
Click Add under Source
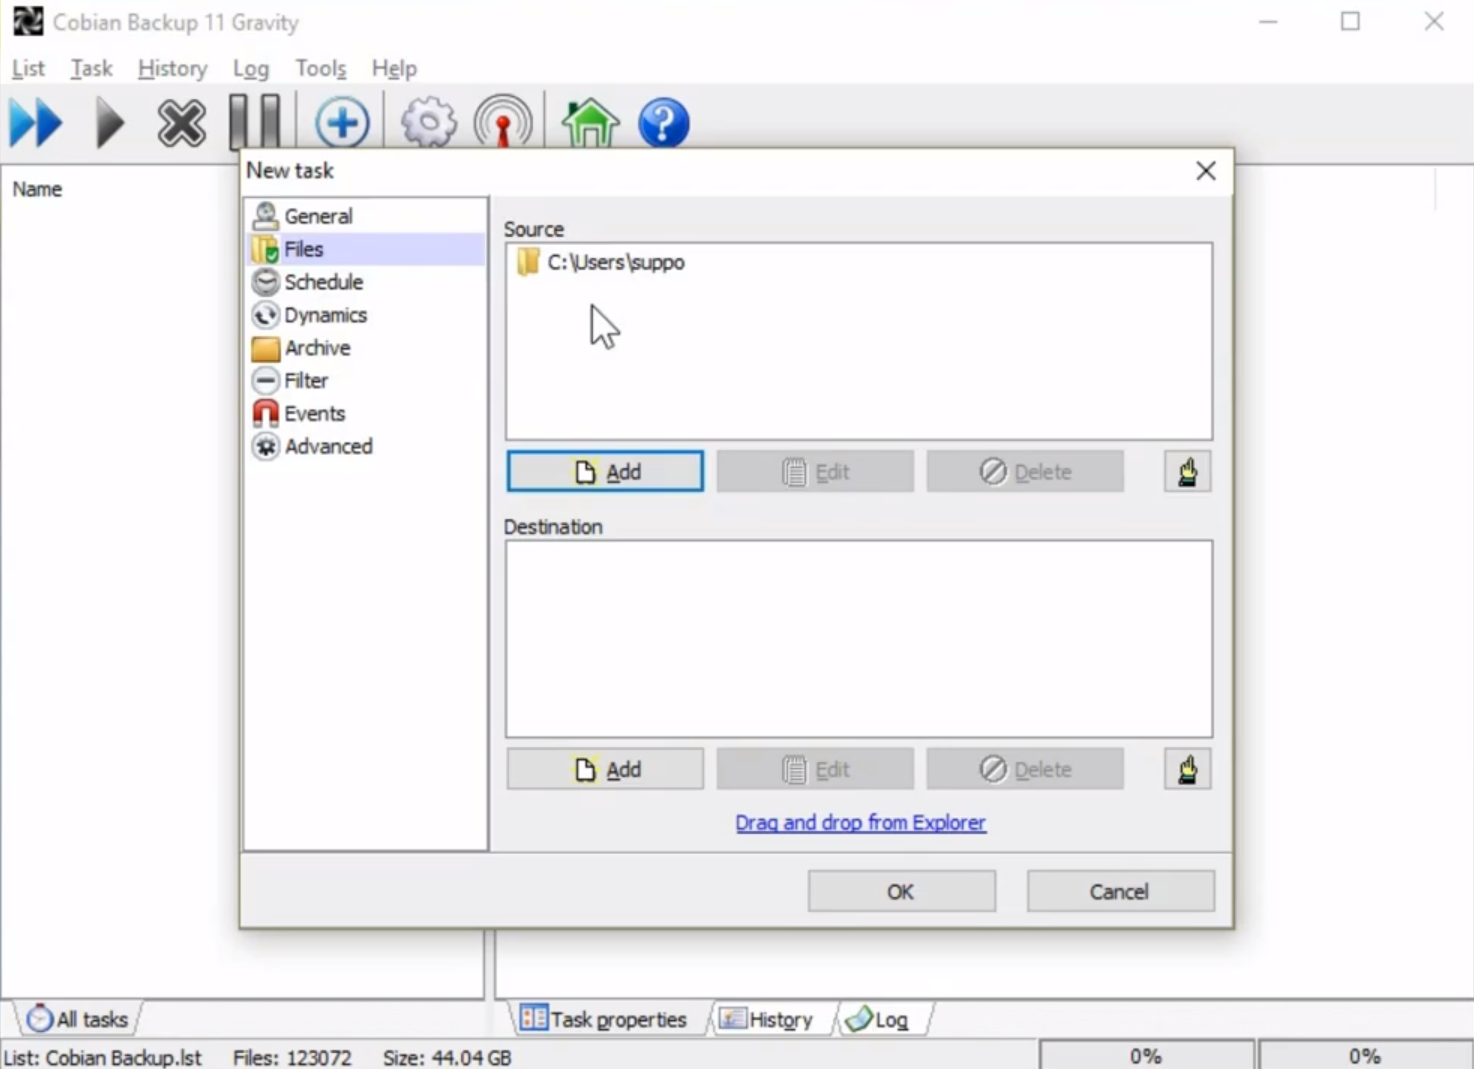(605, 472)
